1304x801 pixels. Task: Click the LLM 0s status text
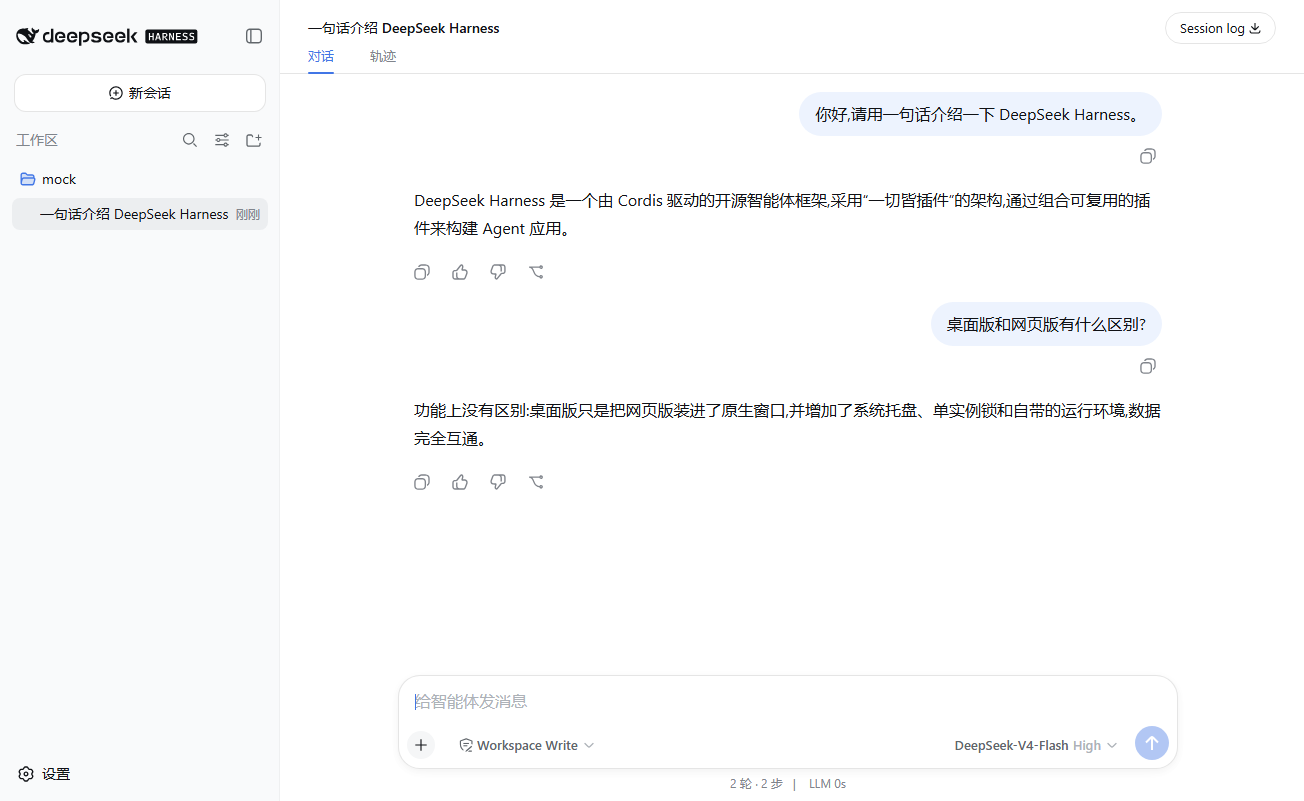coord(827,784)
